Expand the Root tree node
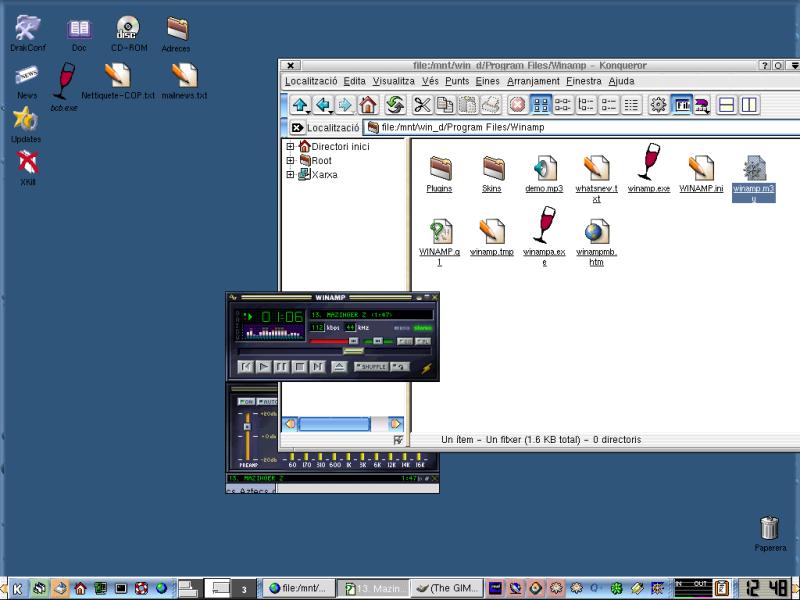Screen dimensions: 800x600 tap(290, 160)
